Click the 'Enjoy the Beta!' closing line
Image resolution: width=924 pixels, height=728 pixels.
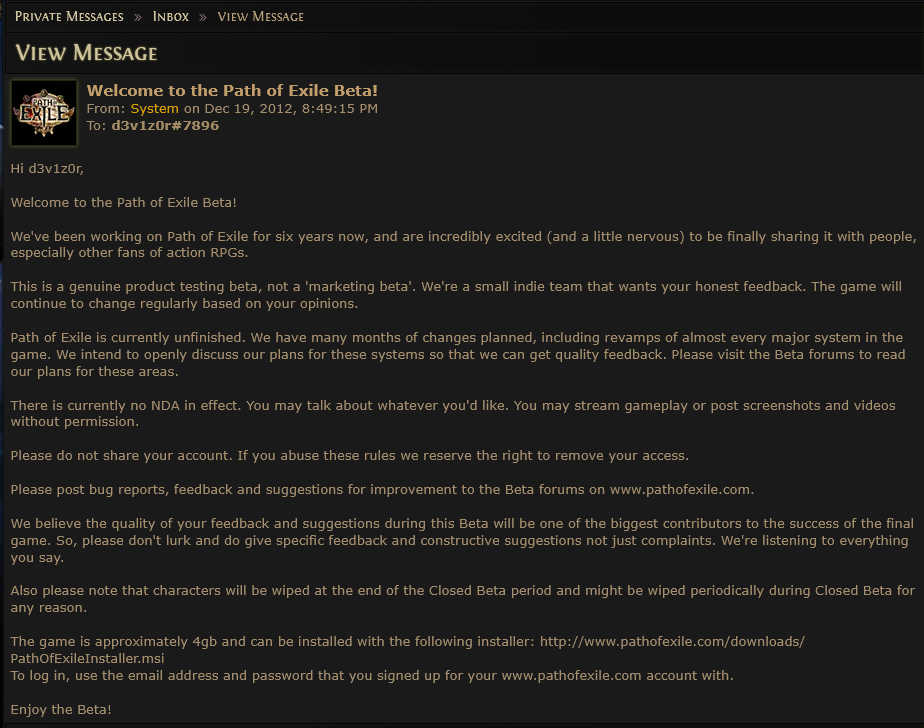61,709
